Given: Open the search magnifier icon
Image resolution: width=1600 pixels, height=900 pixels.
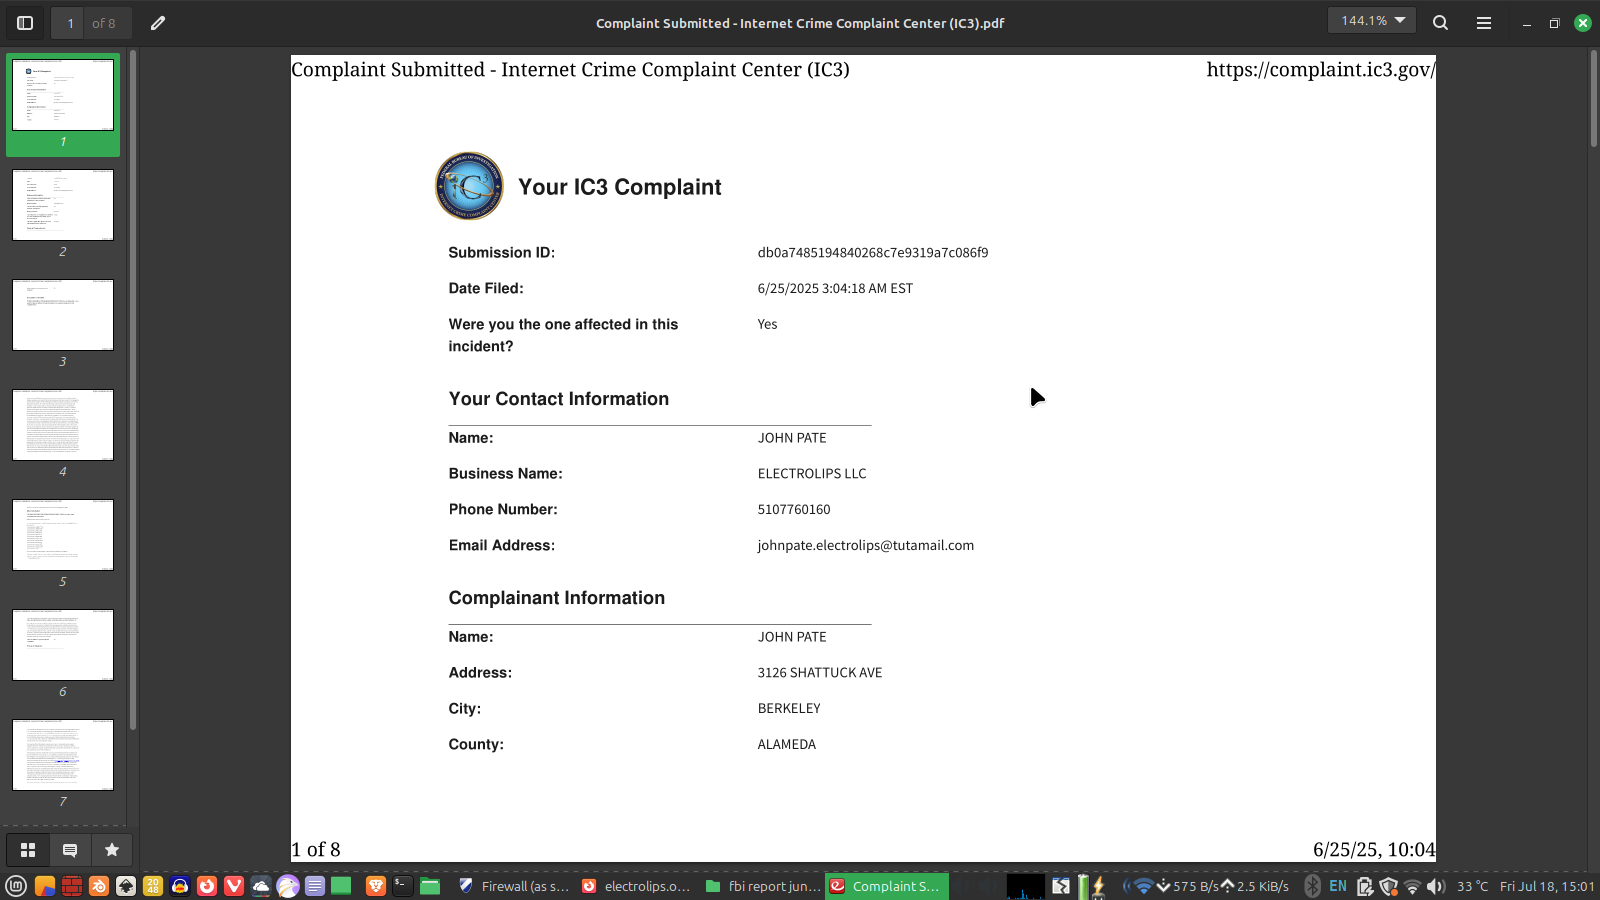Looking at the screenshot, I should (1440, 23).
